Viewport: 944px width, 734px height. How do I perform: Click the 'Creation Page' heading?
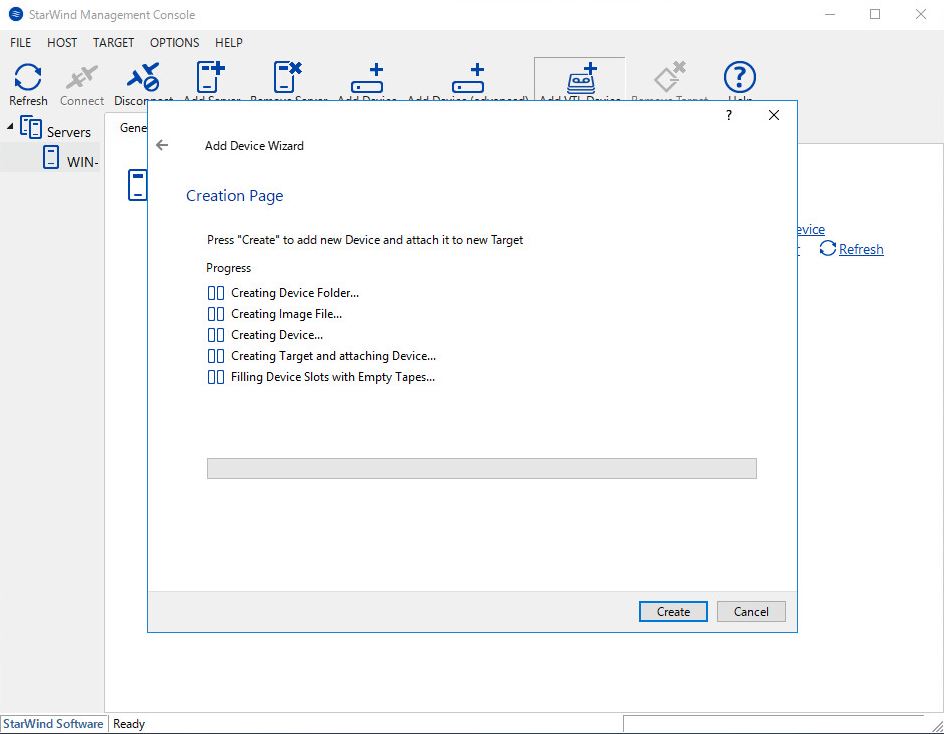pos(234,196)
